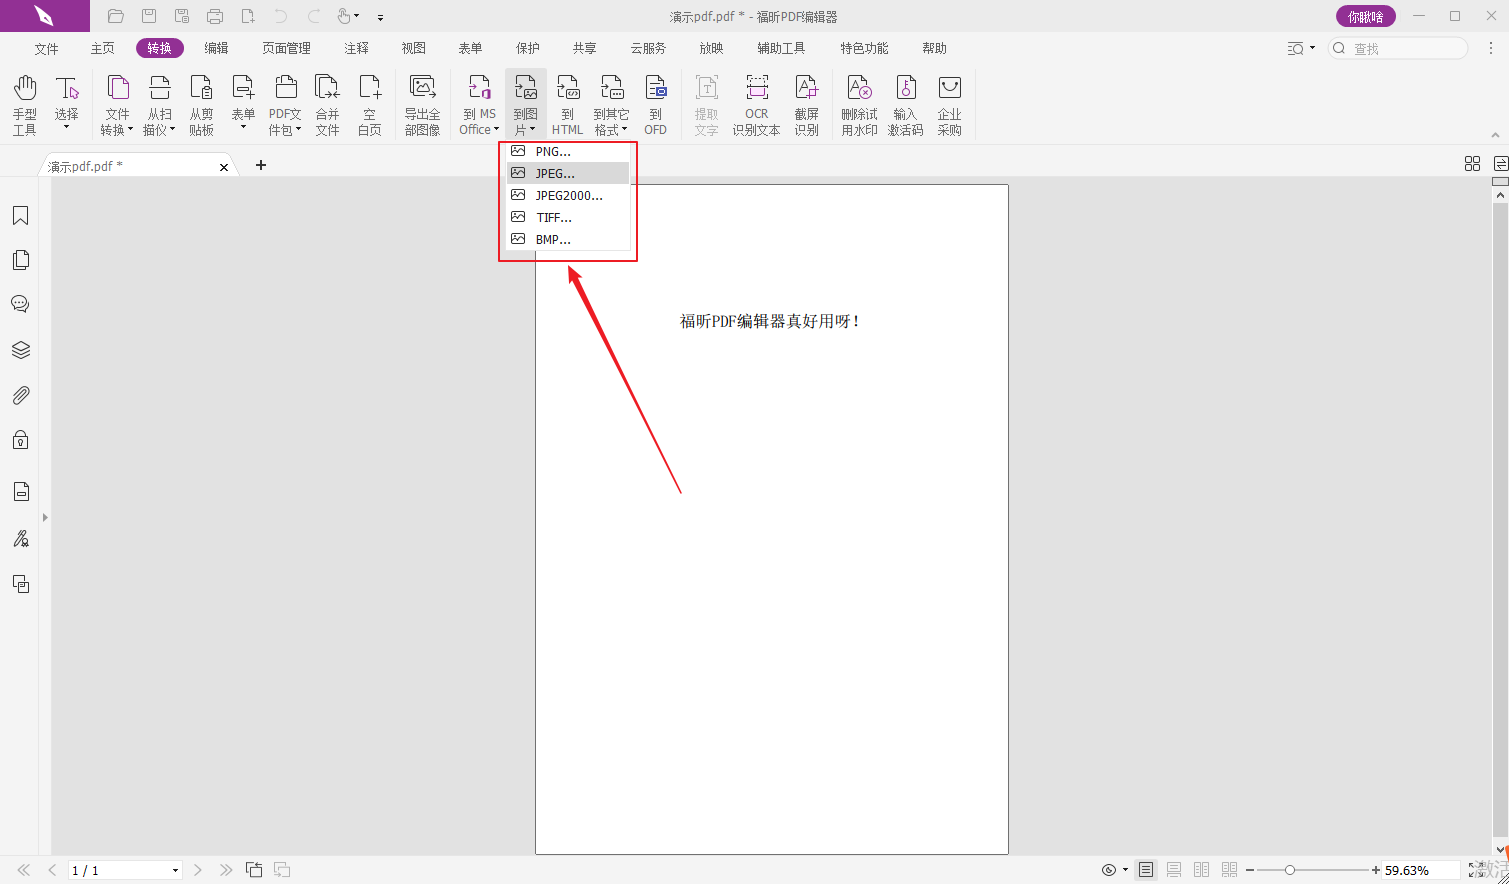Click the zoom slider handle
The height and width of the screenshot is (884, 1509).
point(1290,870)
